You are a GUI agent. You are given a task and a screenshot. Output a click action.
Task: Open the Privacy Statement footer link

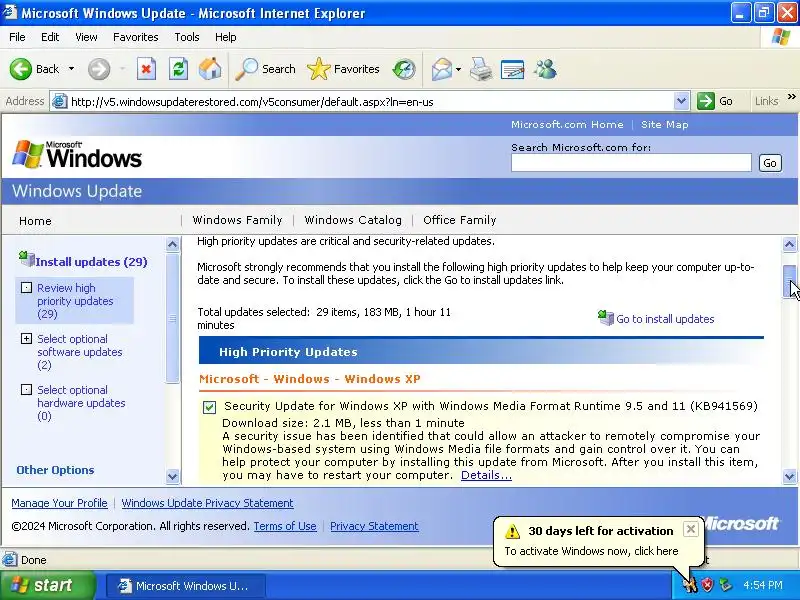click(x=374, y=526)
